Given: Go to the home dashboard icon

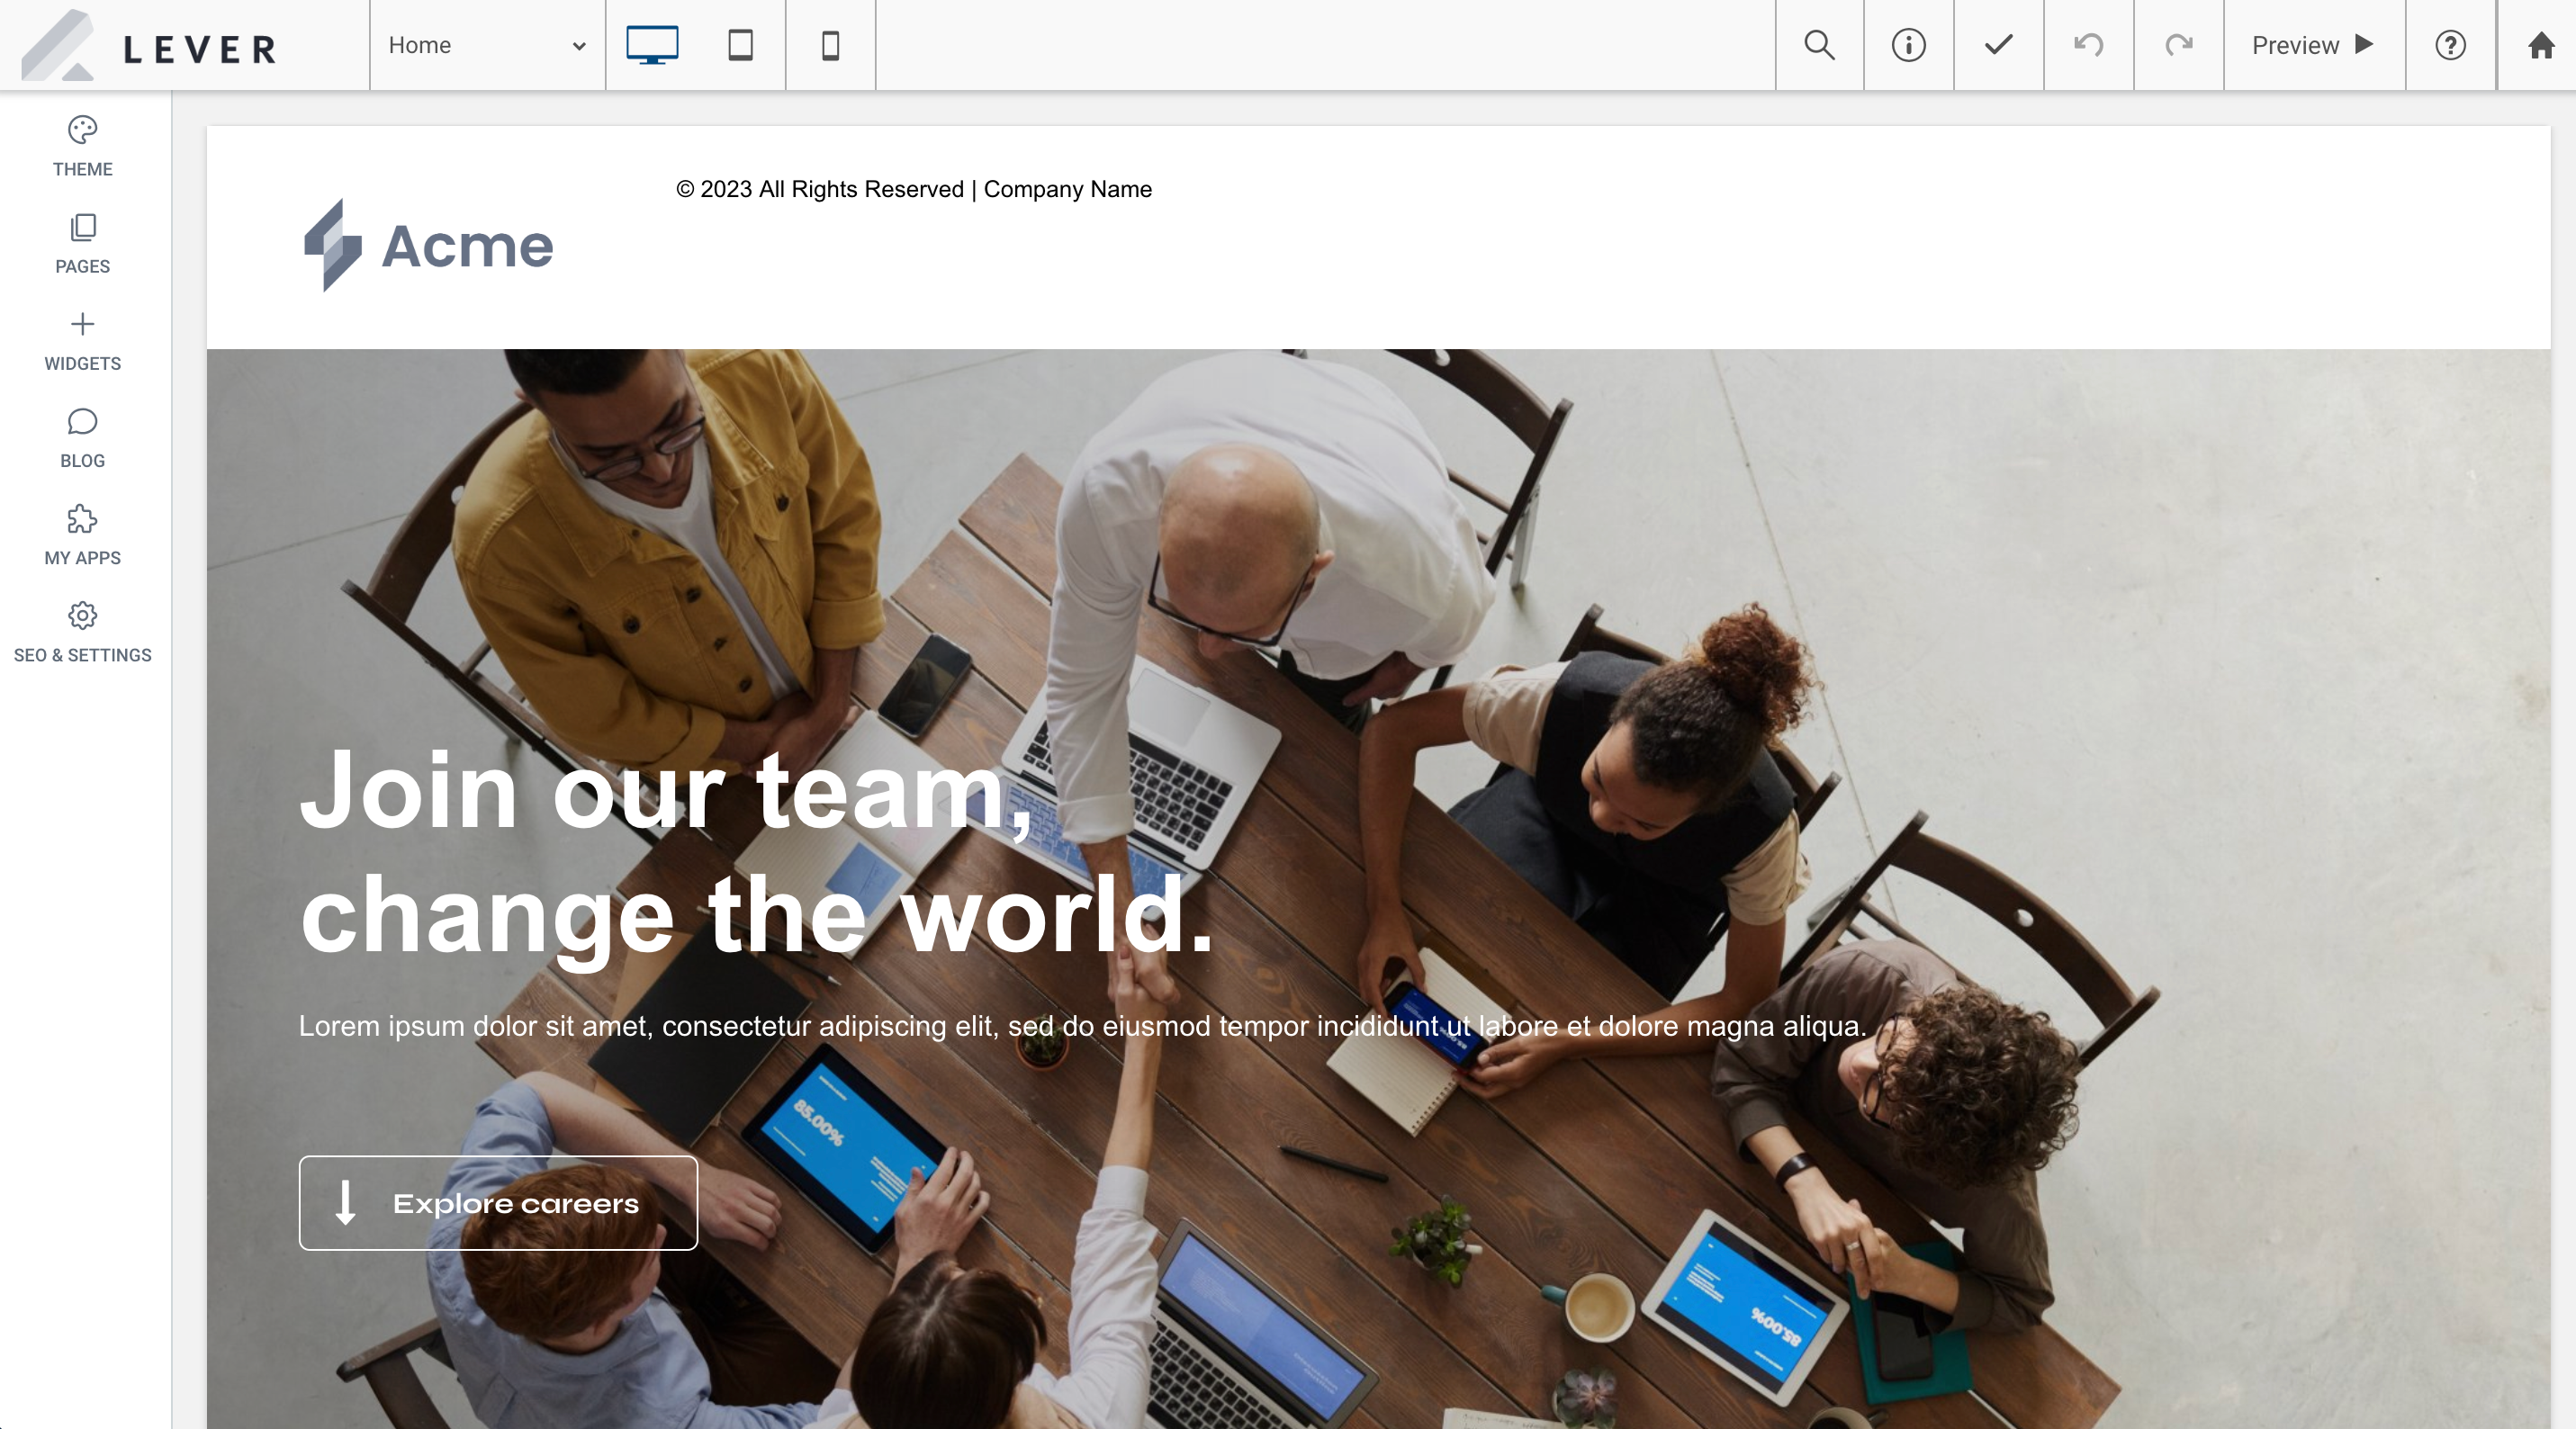Looking at the screenshot, I should pos(2540,45).
